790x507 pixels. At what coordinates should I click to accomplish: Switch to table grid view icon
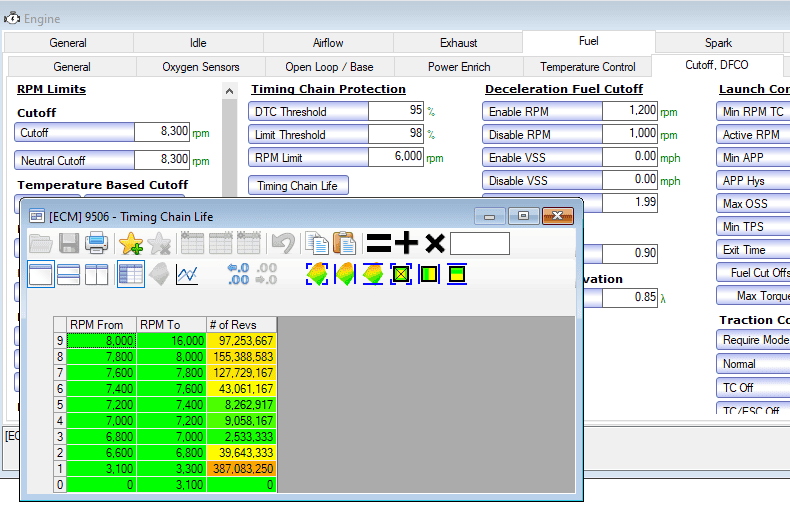click(x=131, y=275)
